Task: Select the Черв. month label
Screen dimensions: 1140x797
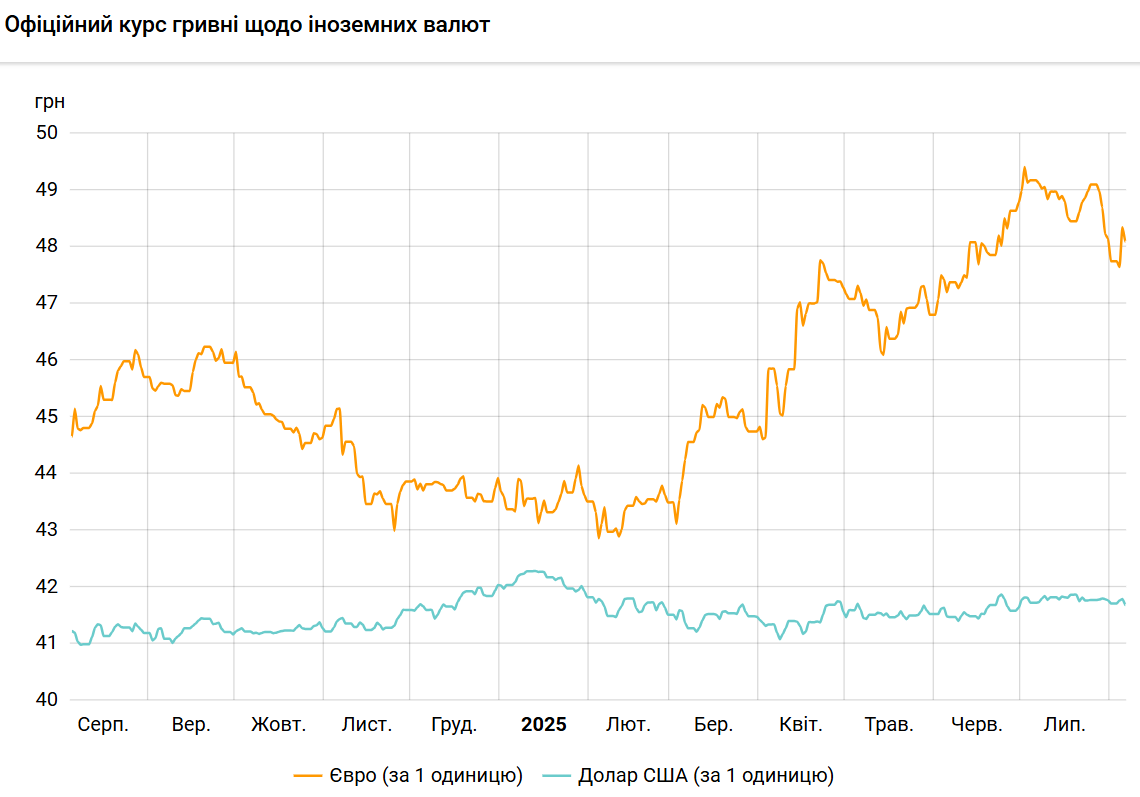Action: click(x=977, y=725)
